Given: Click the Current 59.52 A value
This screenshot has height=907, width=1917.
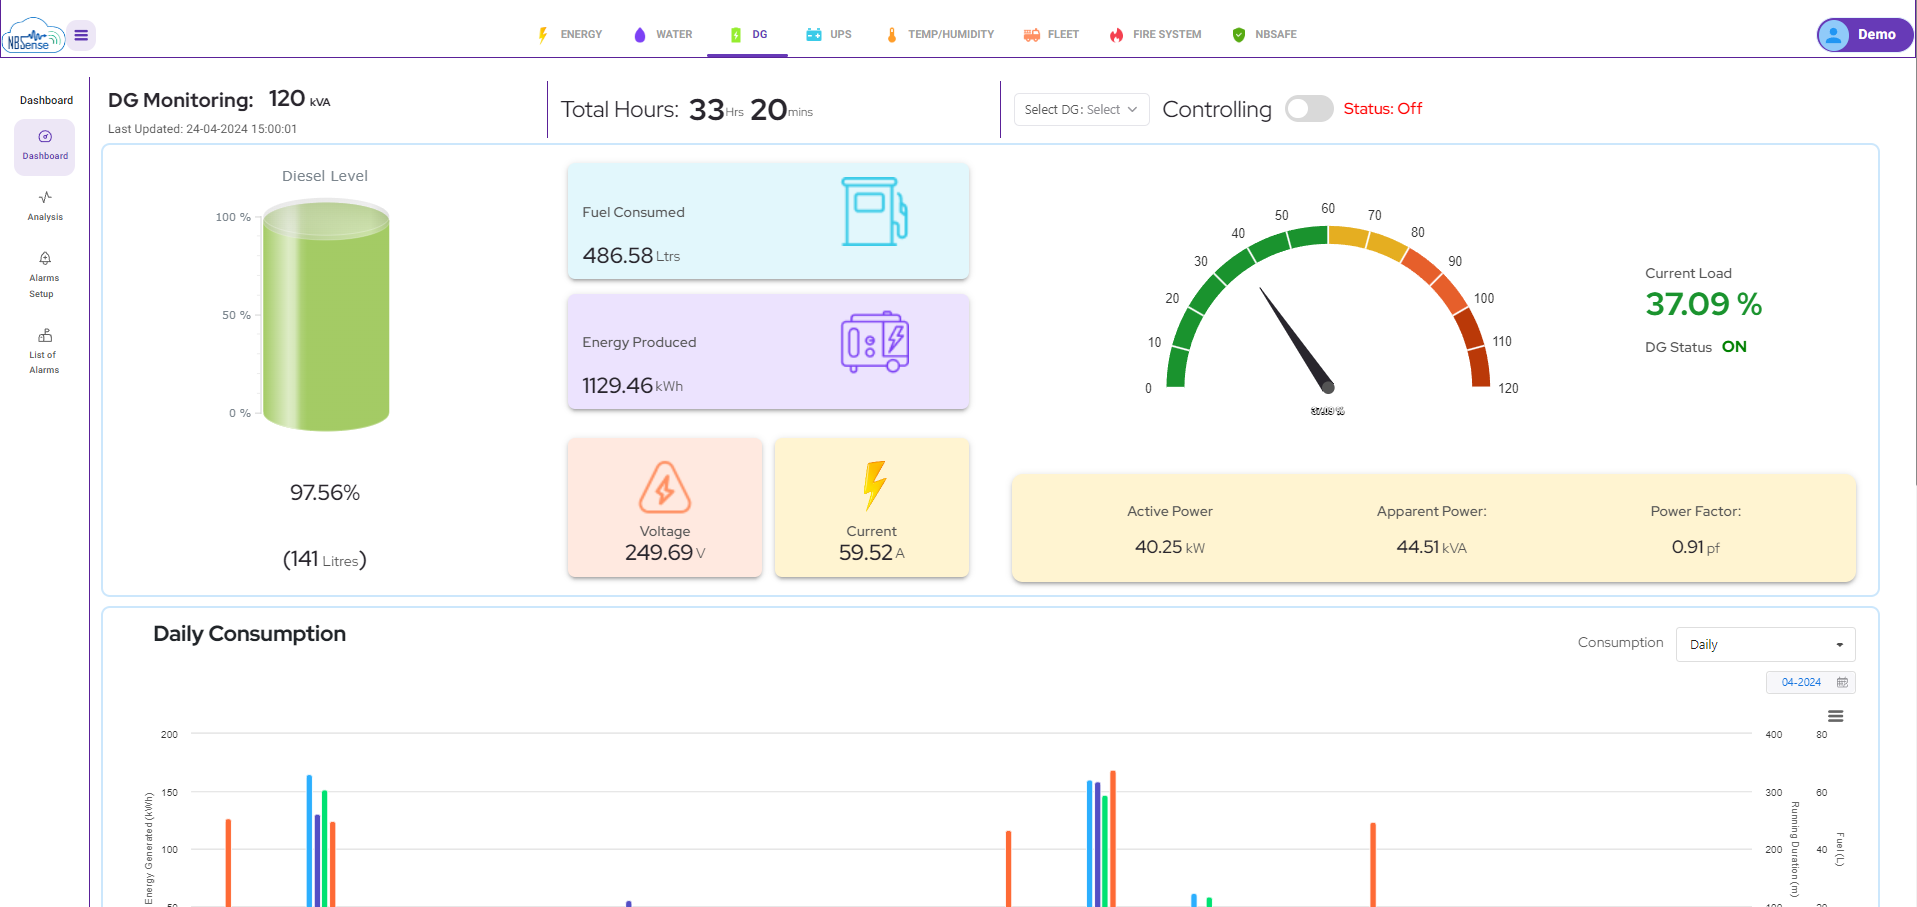Looking at the screenshot, I should click(872, 552).
